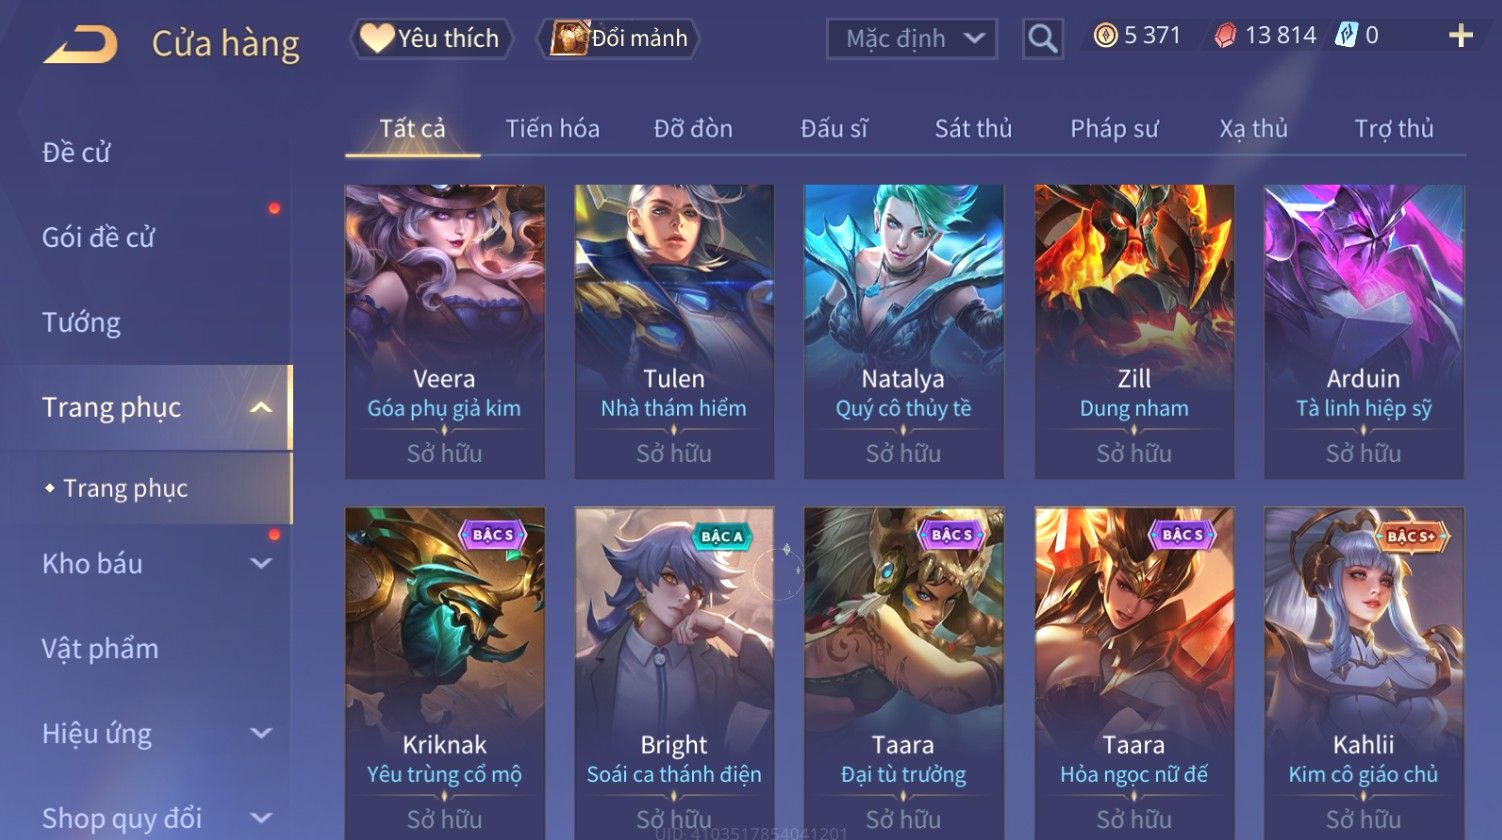Tap the gold coin currency icon

pos(1105,36)
